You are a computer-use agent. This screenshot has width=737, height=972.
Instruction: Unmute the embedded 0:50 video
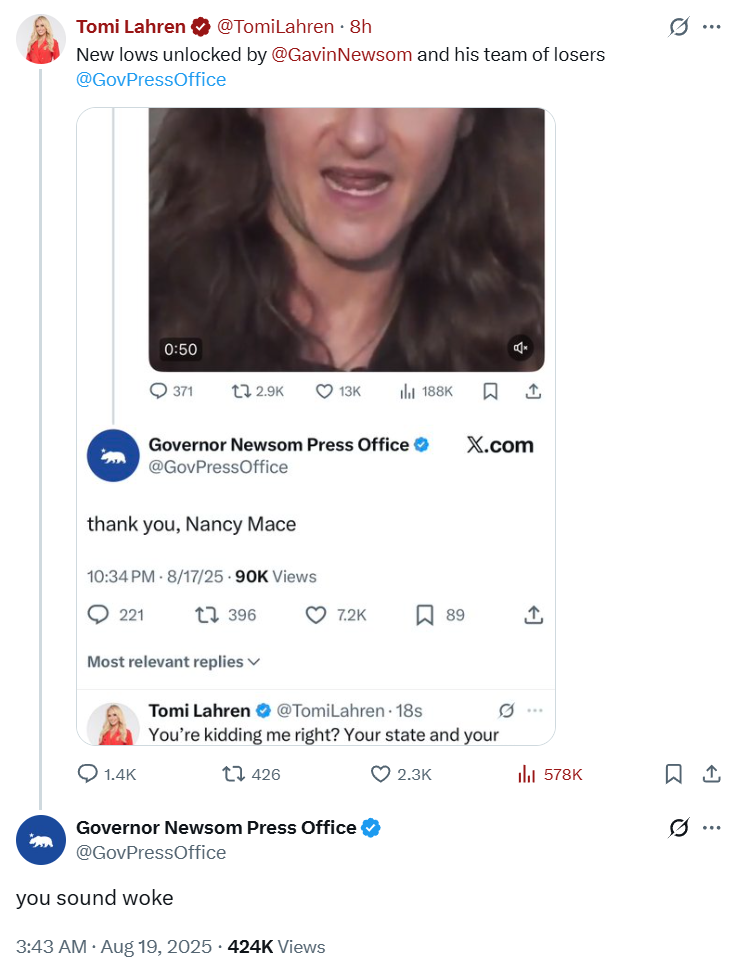click(520, 348)
